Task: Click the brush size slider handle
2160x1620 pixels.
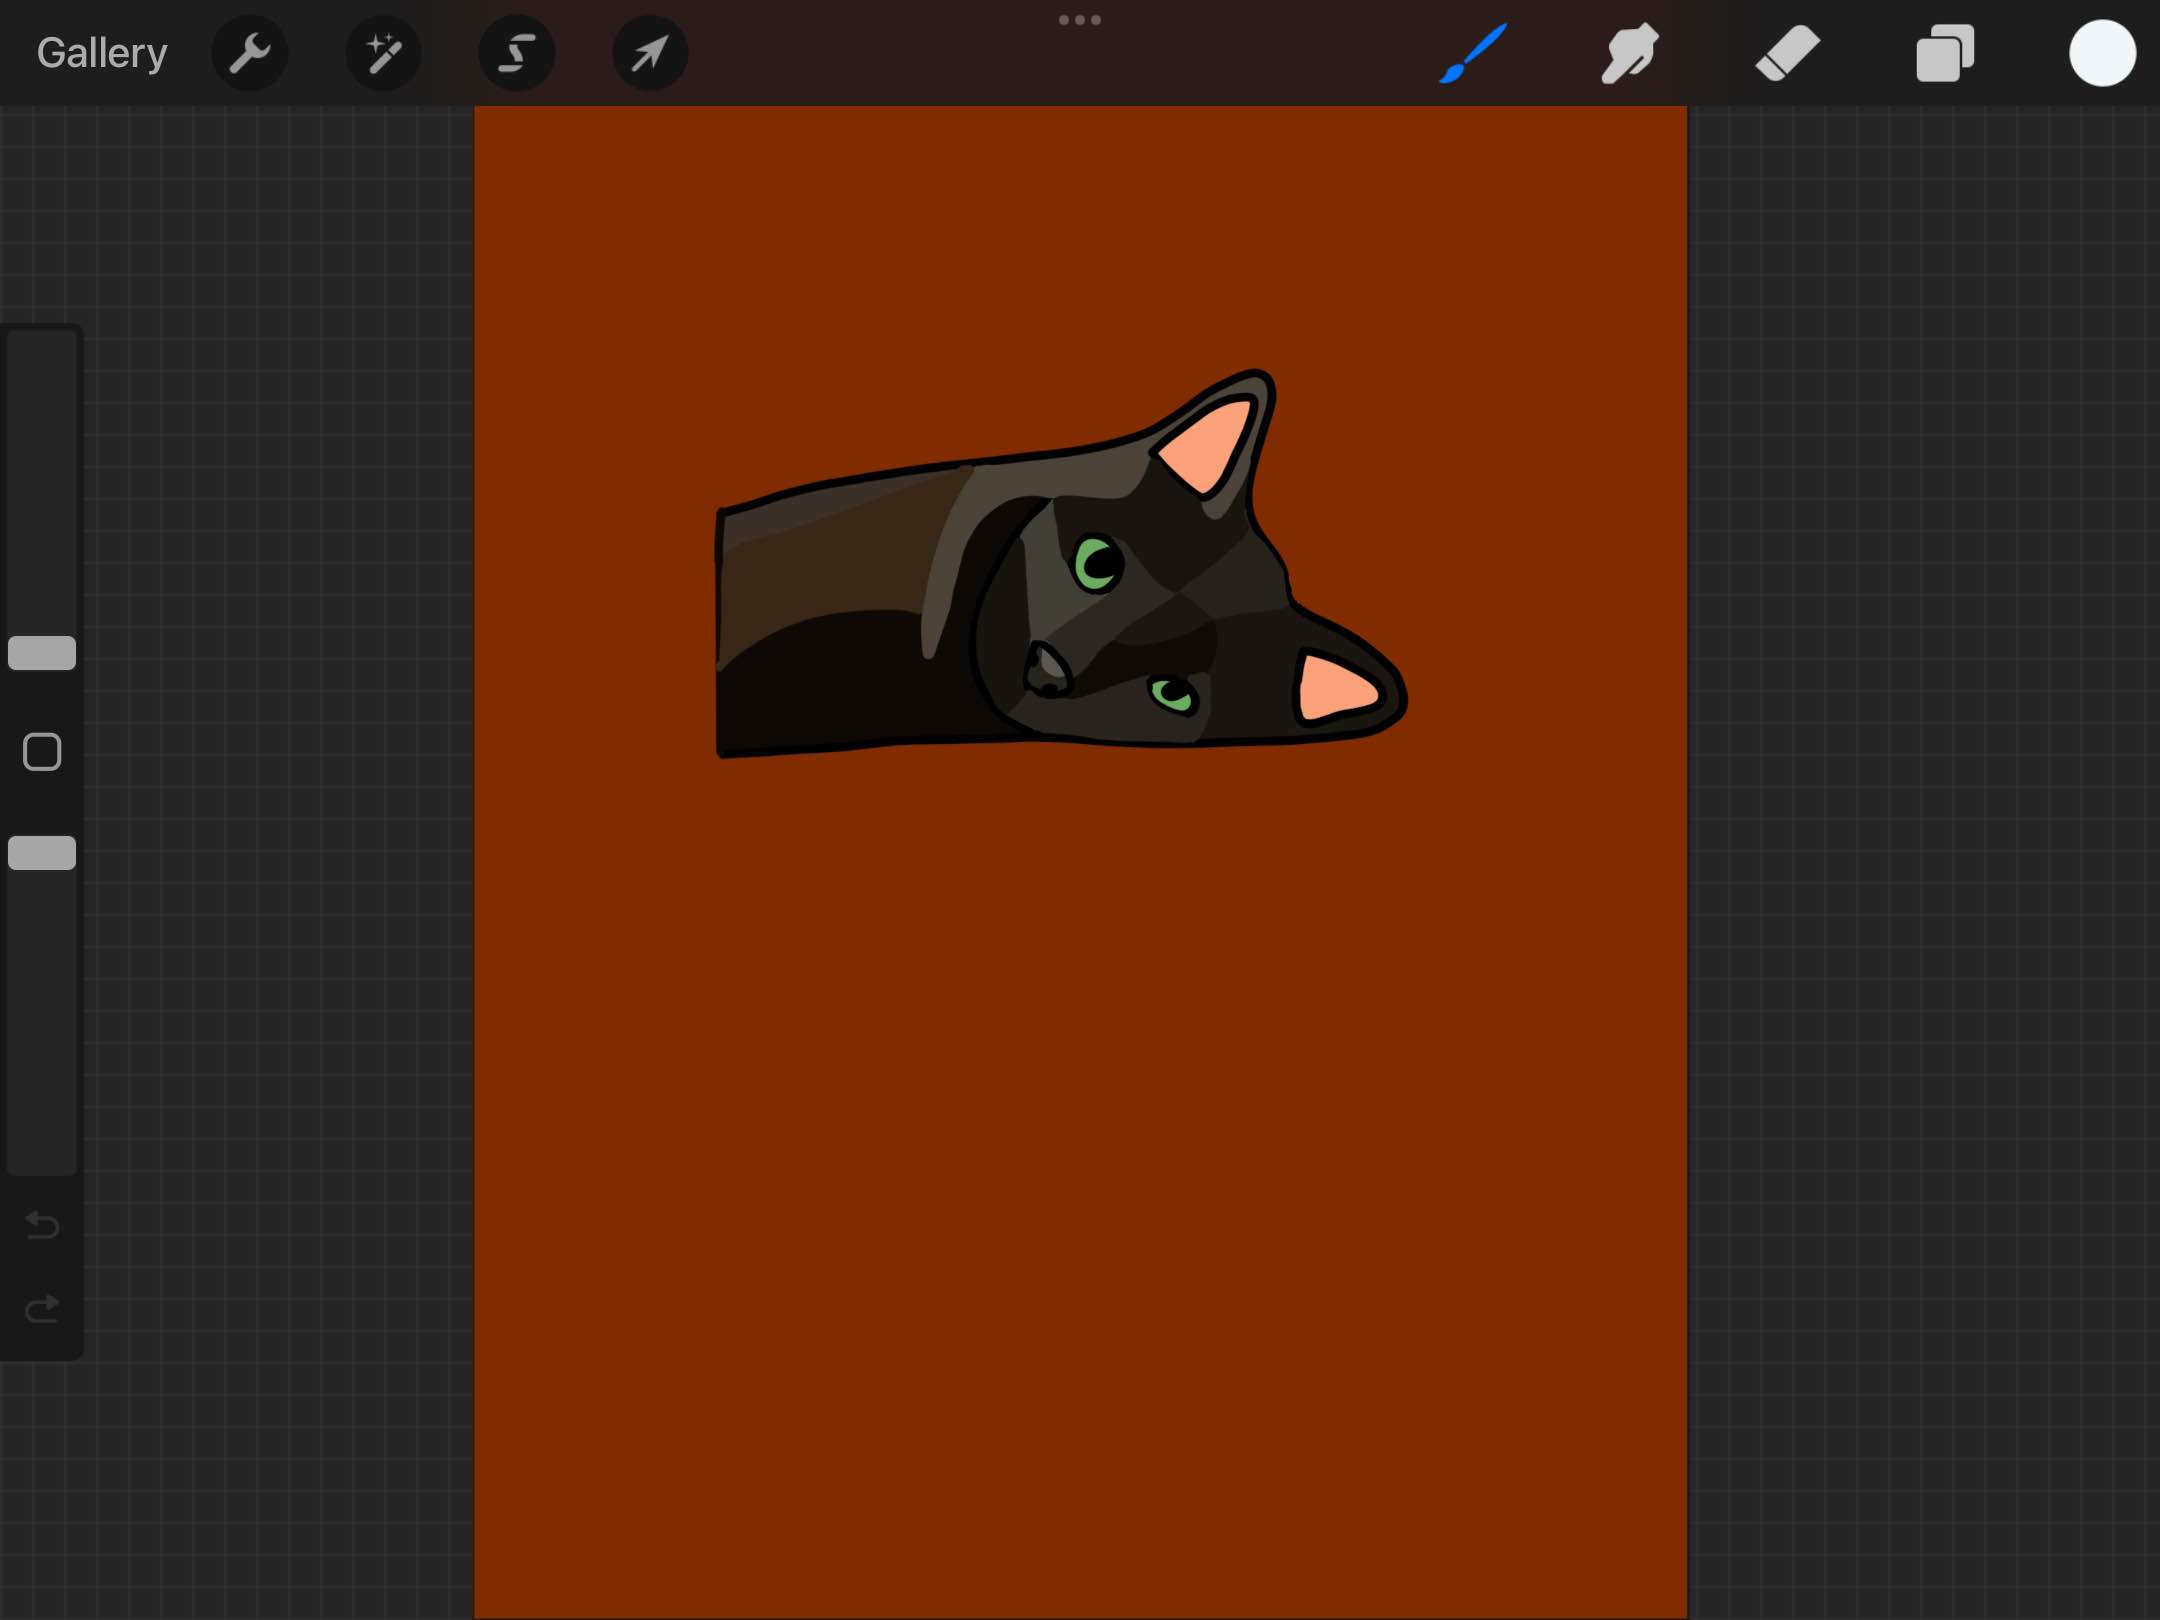Action: [42, 653]
